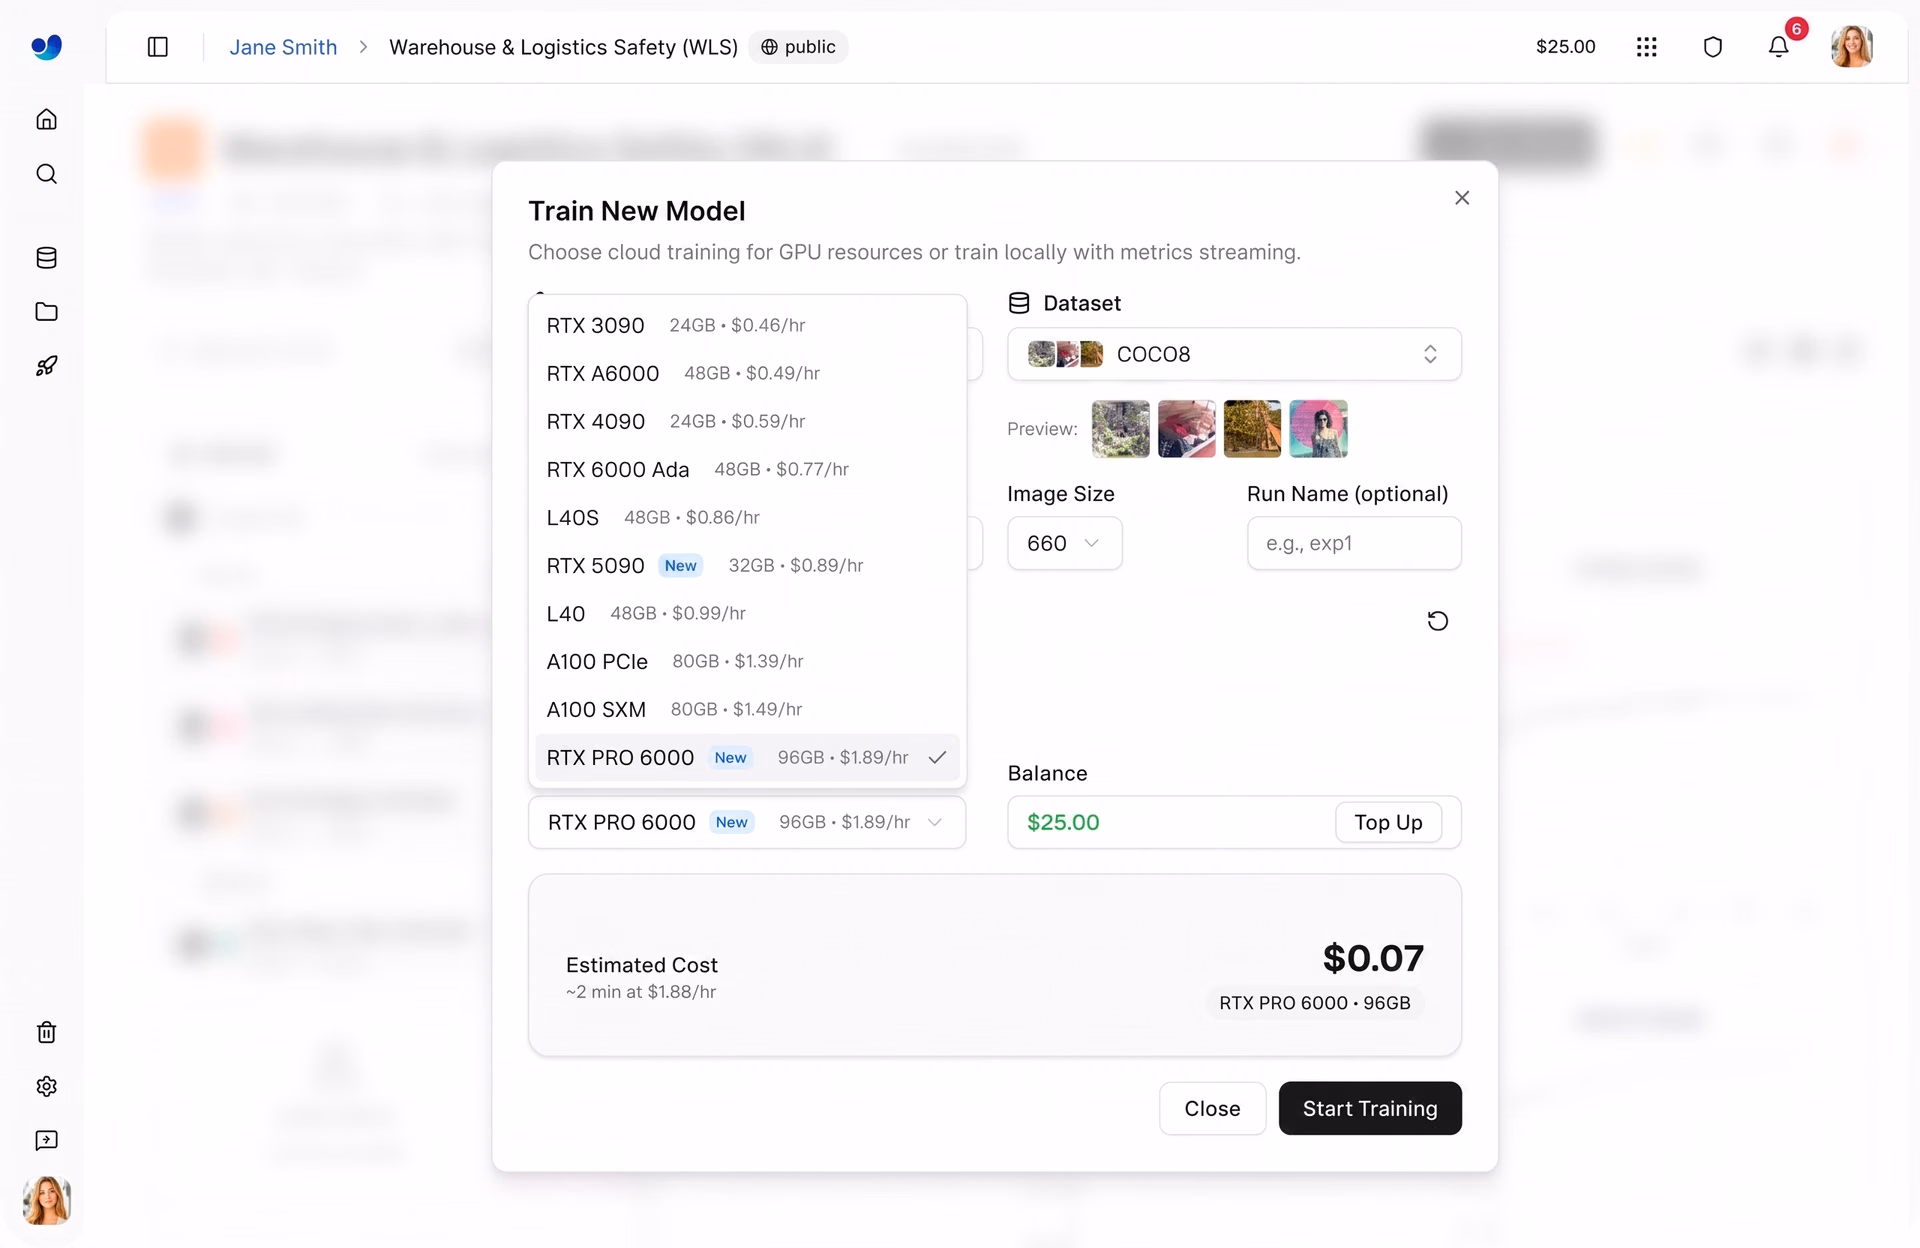Open the trash icon in sidebar
Image resolution: width=1920 pixels, height=1248 pixels.
46,1032
